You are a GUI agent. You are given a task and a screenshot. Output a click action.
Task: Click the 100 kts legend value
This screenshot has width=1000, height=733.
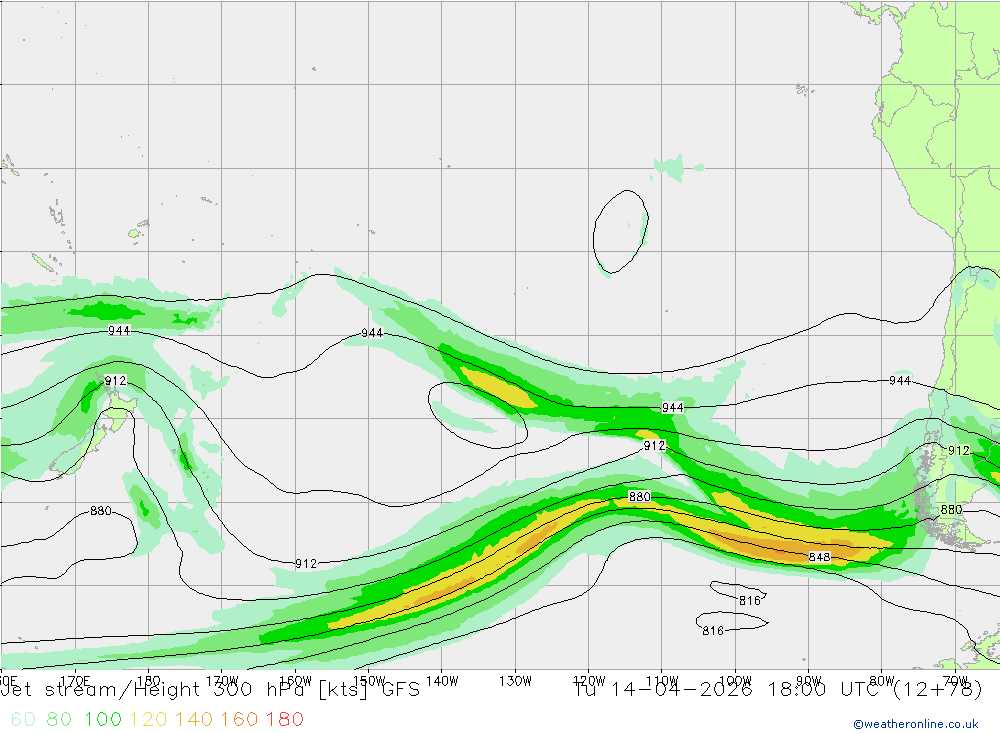point(103,720)
